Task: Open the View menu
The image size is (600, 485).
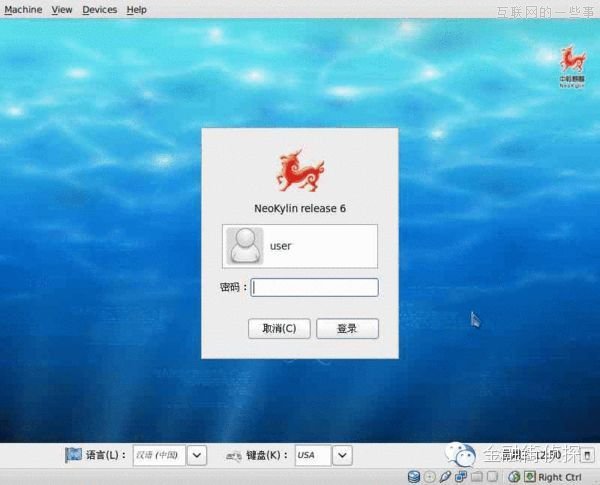Action: [x=62, y=9]
